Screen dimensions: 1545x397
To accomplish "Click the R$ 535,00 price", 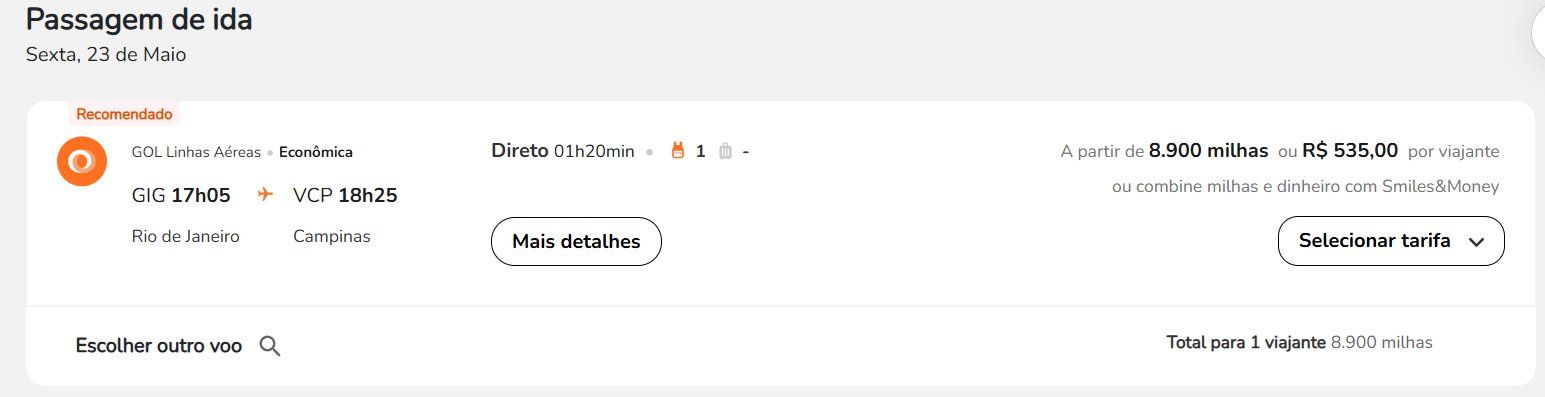I will click(1350, 151).
